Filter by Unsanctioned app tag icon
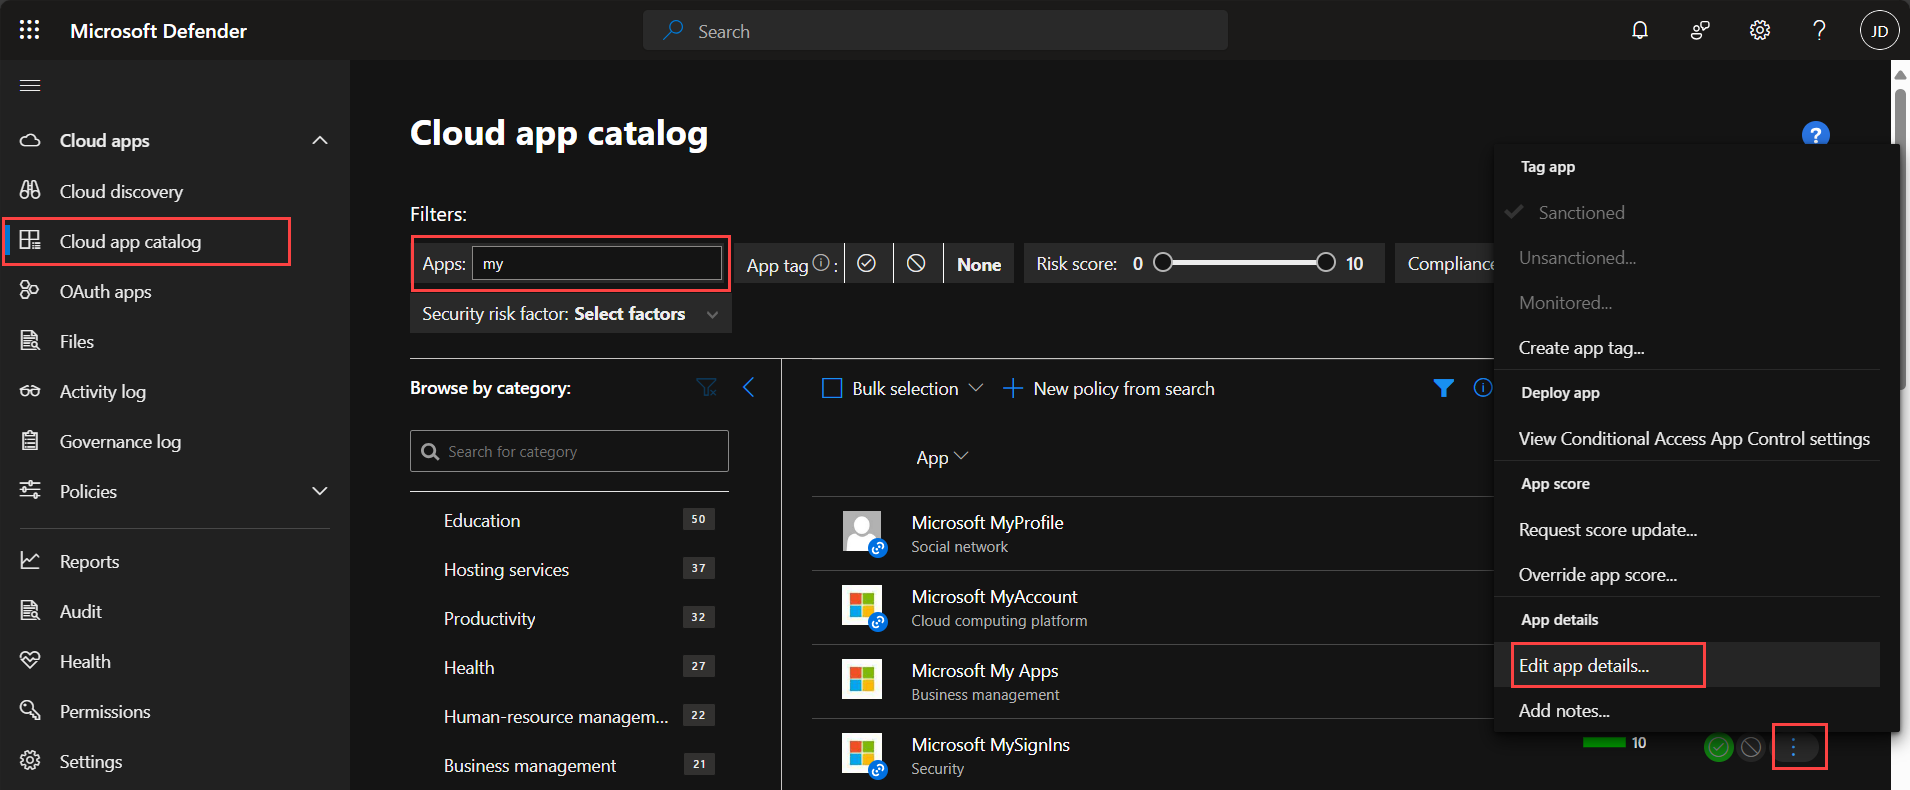The width and height of the screenshot is (1910, 790). (x=916, y=263)
